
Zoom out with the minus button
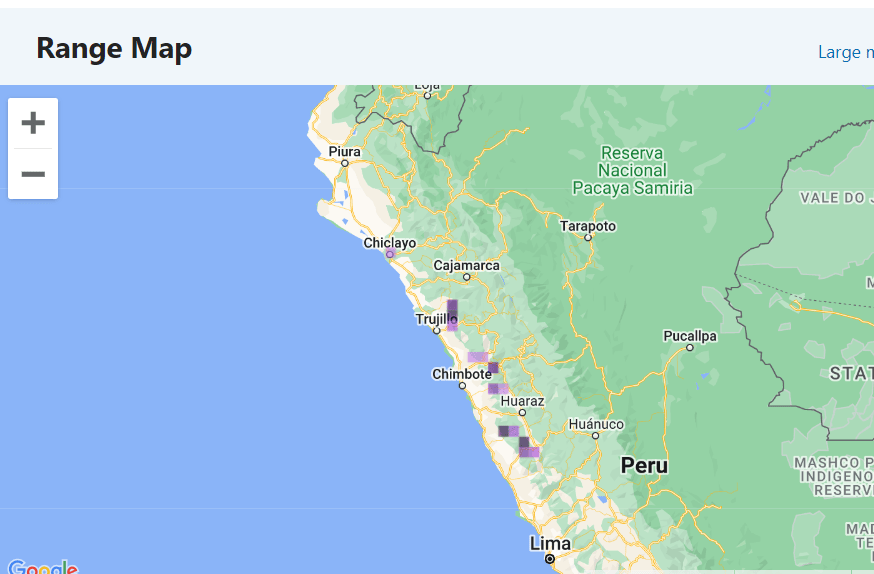tap(33, 174)
